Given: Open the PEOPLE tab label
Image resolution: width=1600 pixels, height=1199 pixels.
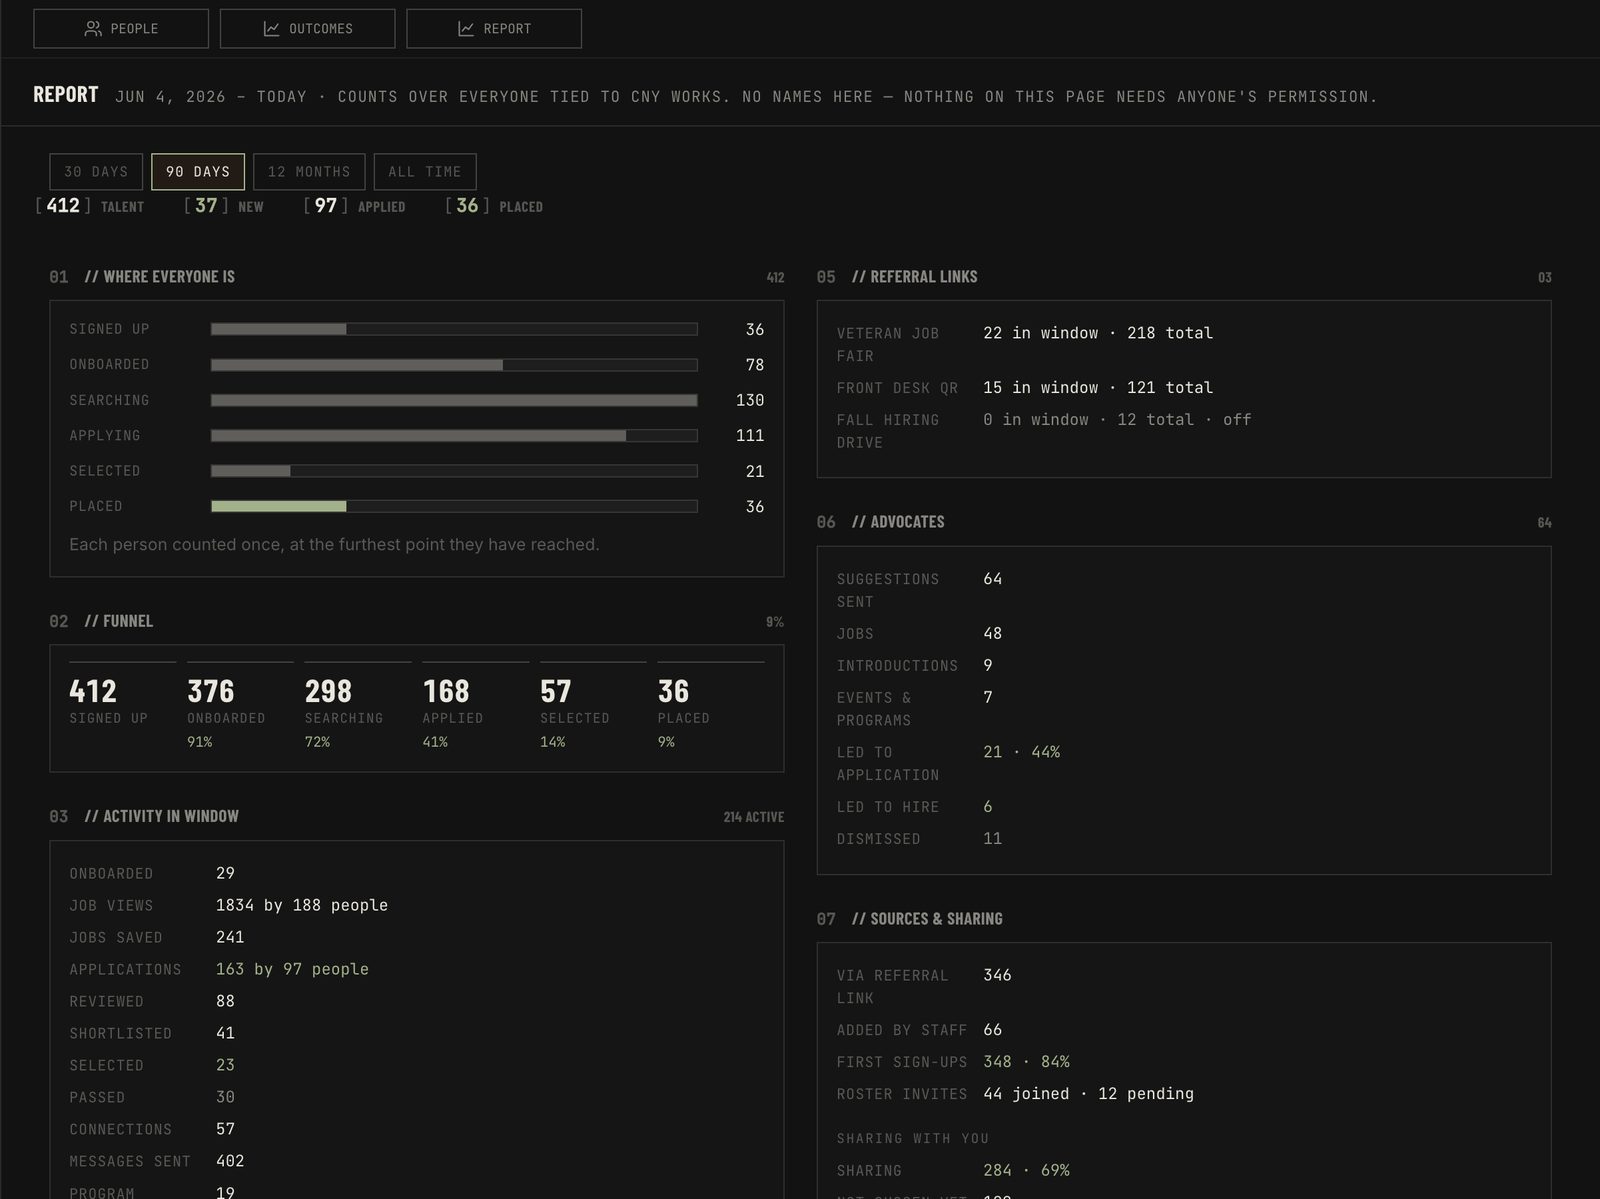Looking at the screenshot, I should tap(134, 29).
